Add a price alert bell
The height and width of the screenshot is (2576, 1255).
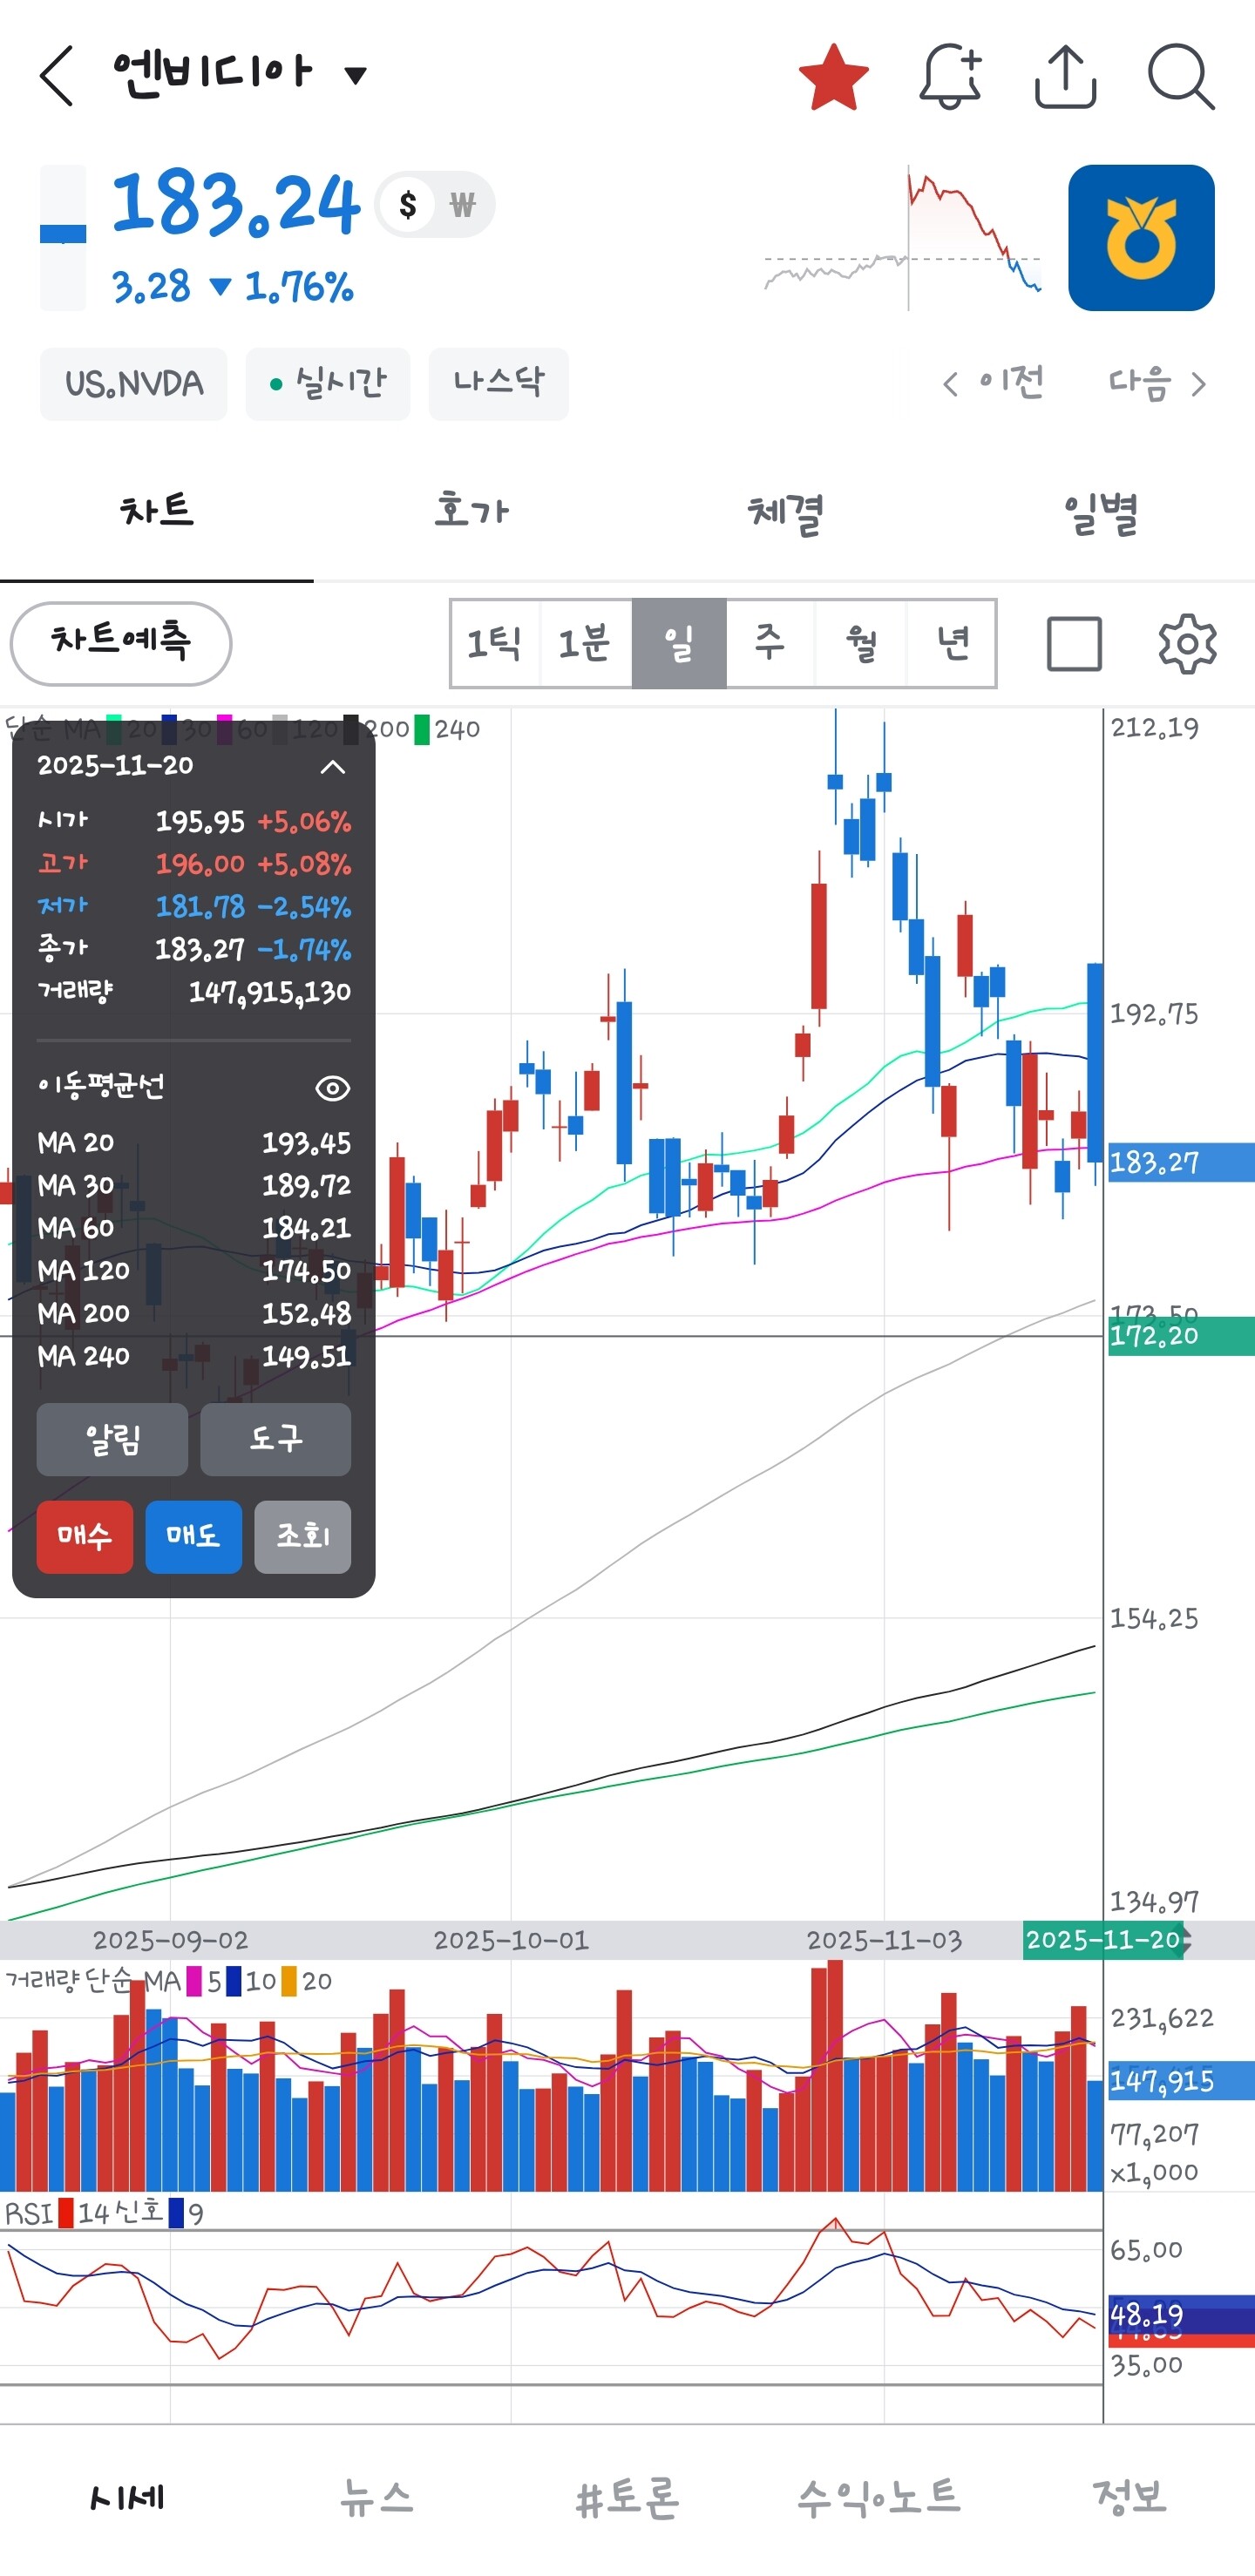coord(950,76)
